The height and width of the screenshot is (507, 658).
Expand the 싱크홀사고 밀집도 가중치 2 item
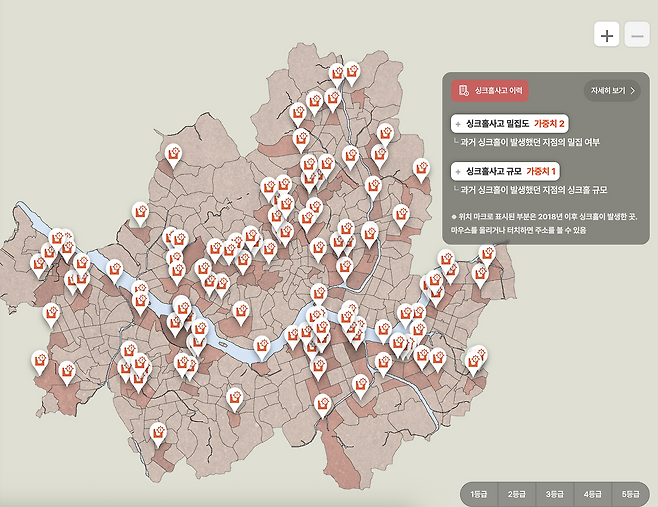coord(510,124)
